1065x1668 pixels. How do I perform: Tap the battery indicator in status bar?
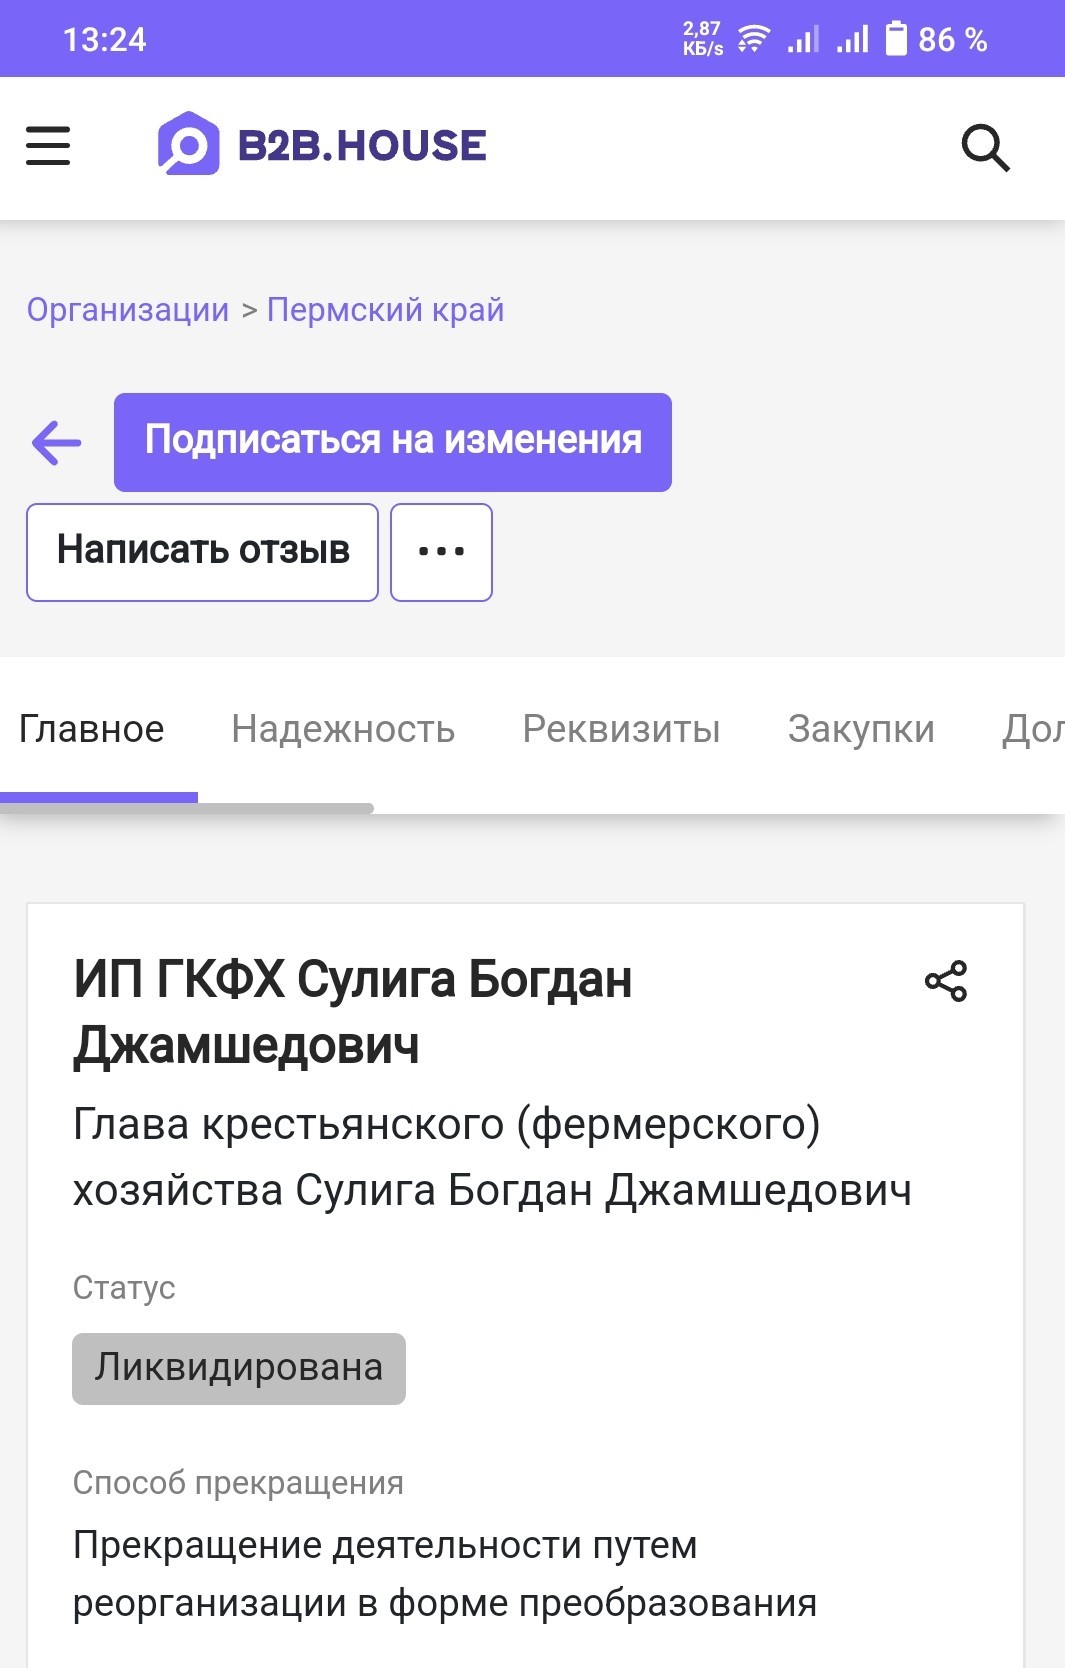pos(897,39)
